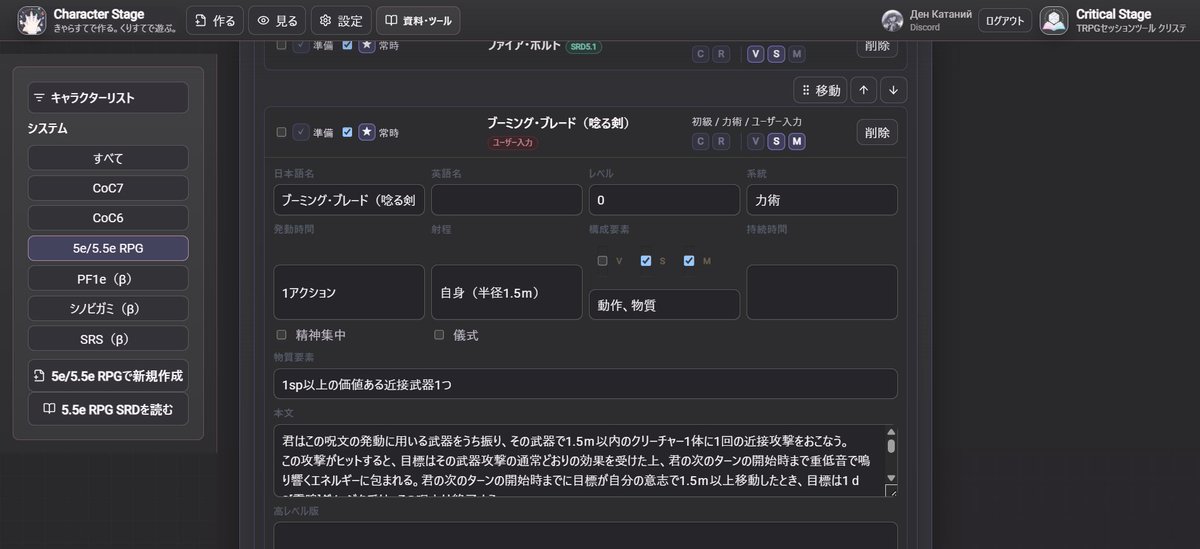Click the 移動 drag handle button
The width and height of the screenshot is (1200, 549).
[x=821, y=90]
